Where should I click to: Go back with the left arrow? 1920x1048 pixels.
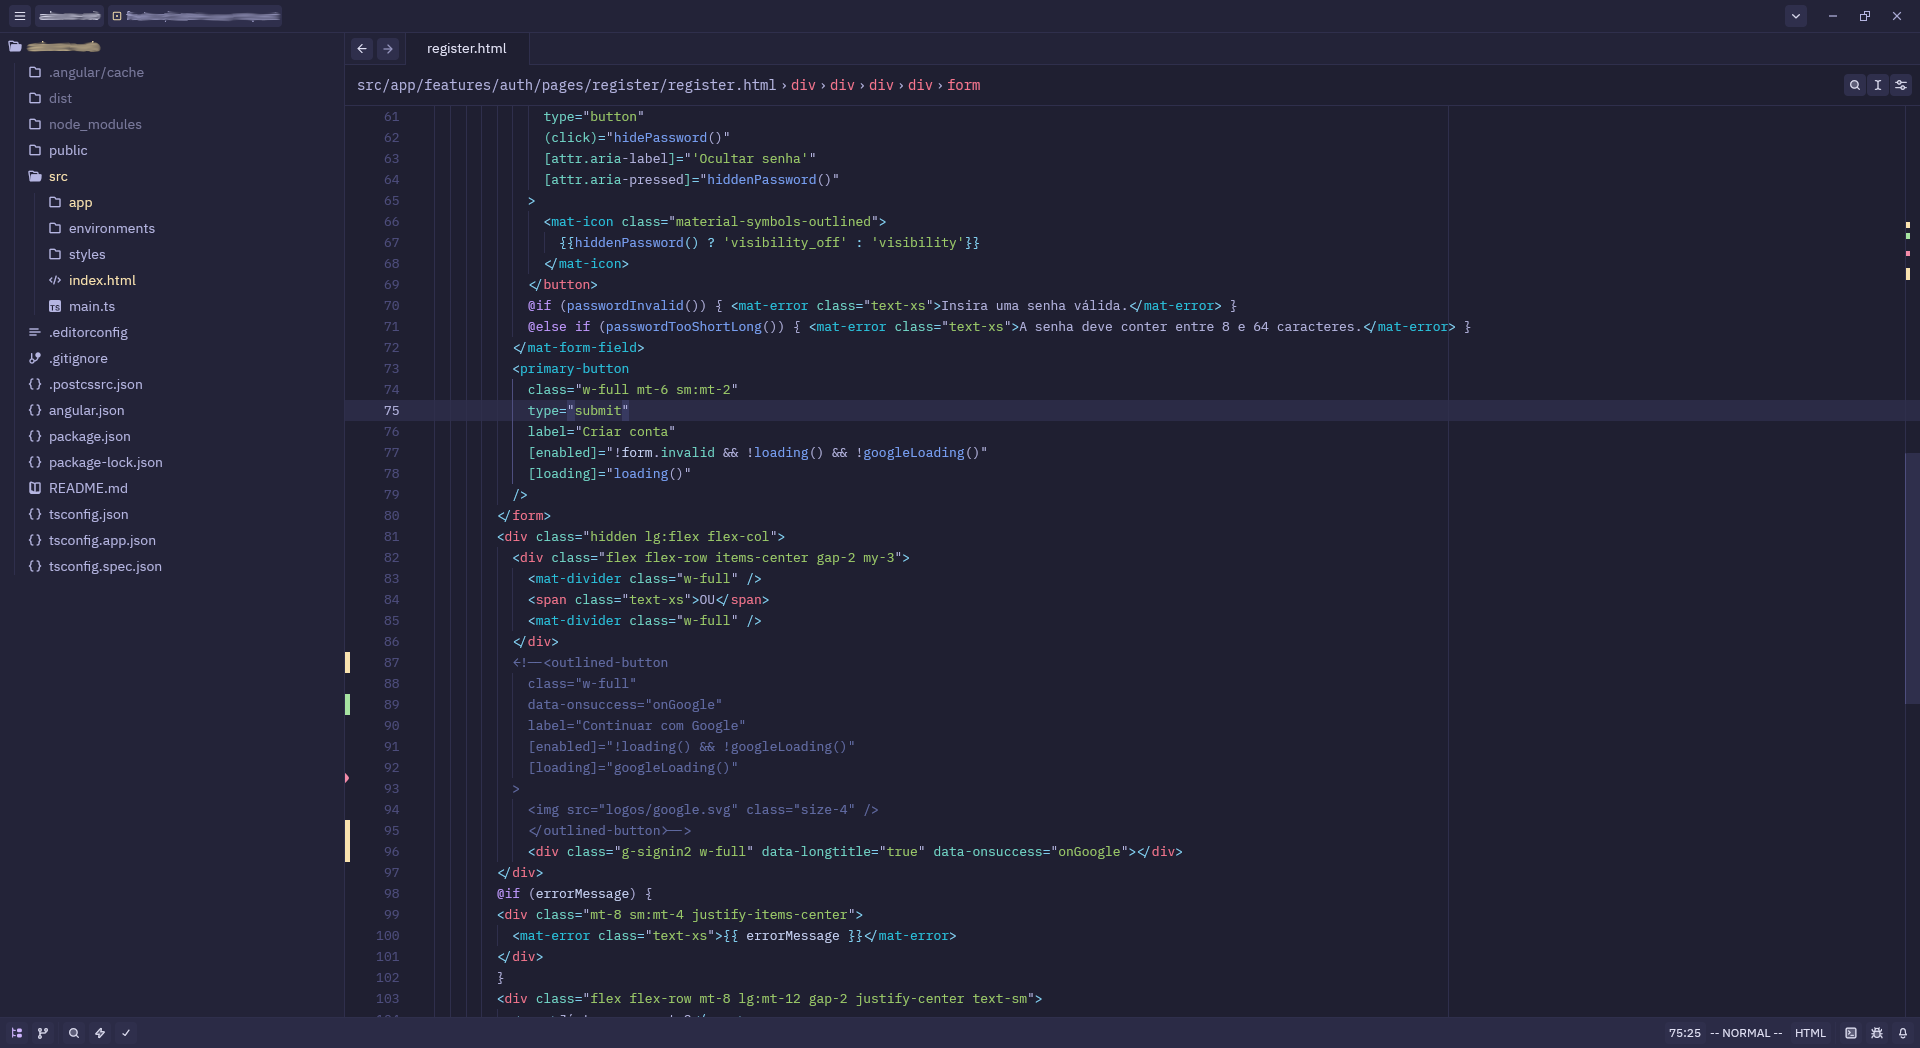tap(362, 48)
